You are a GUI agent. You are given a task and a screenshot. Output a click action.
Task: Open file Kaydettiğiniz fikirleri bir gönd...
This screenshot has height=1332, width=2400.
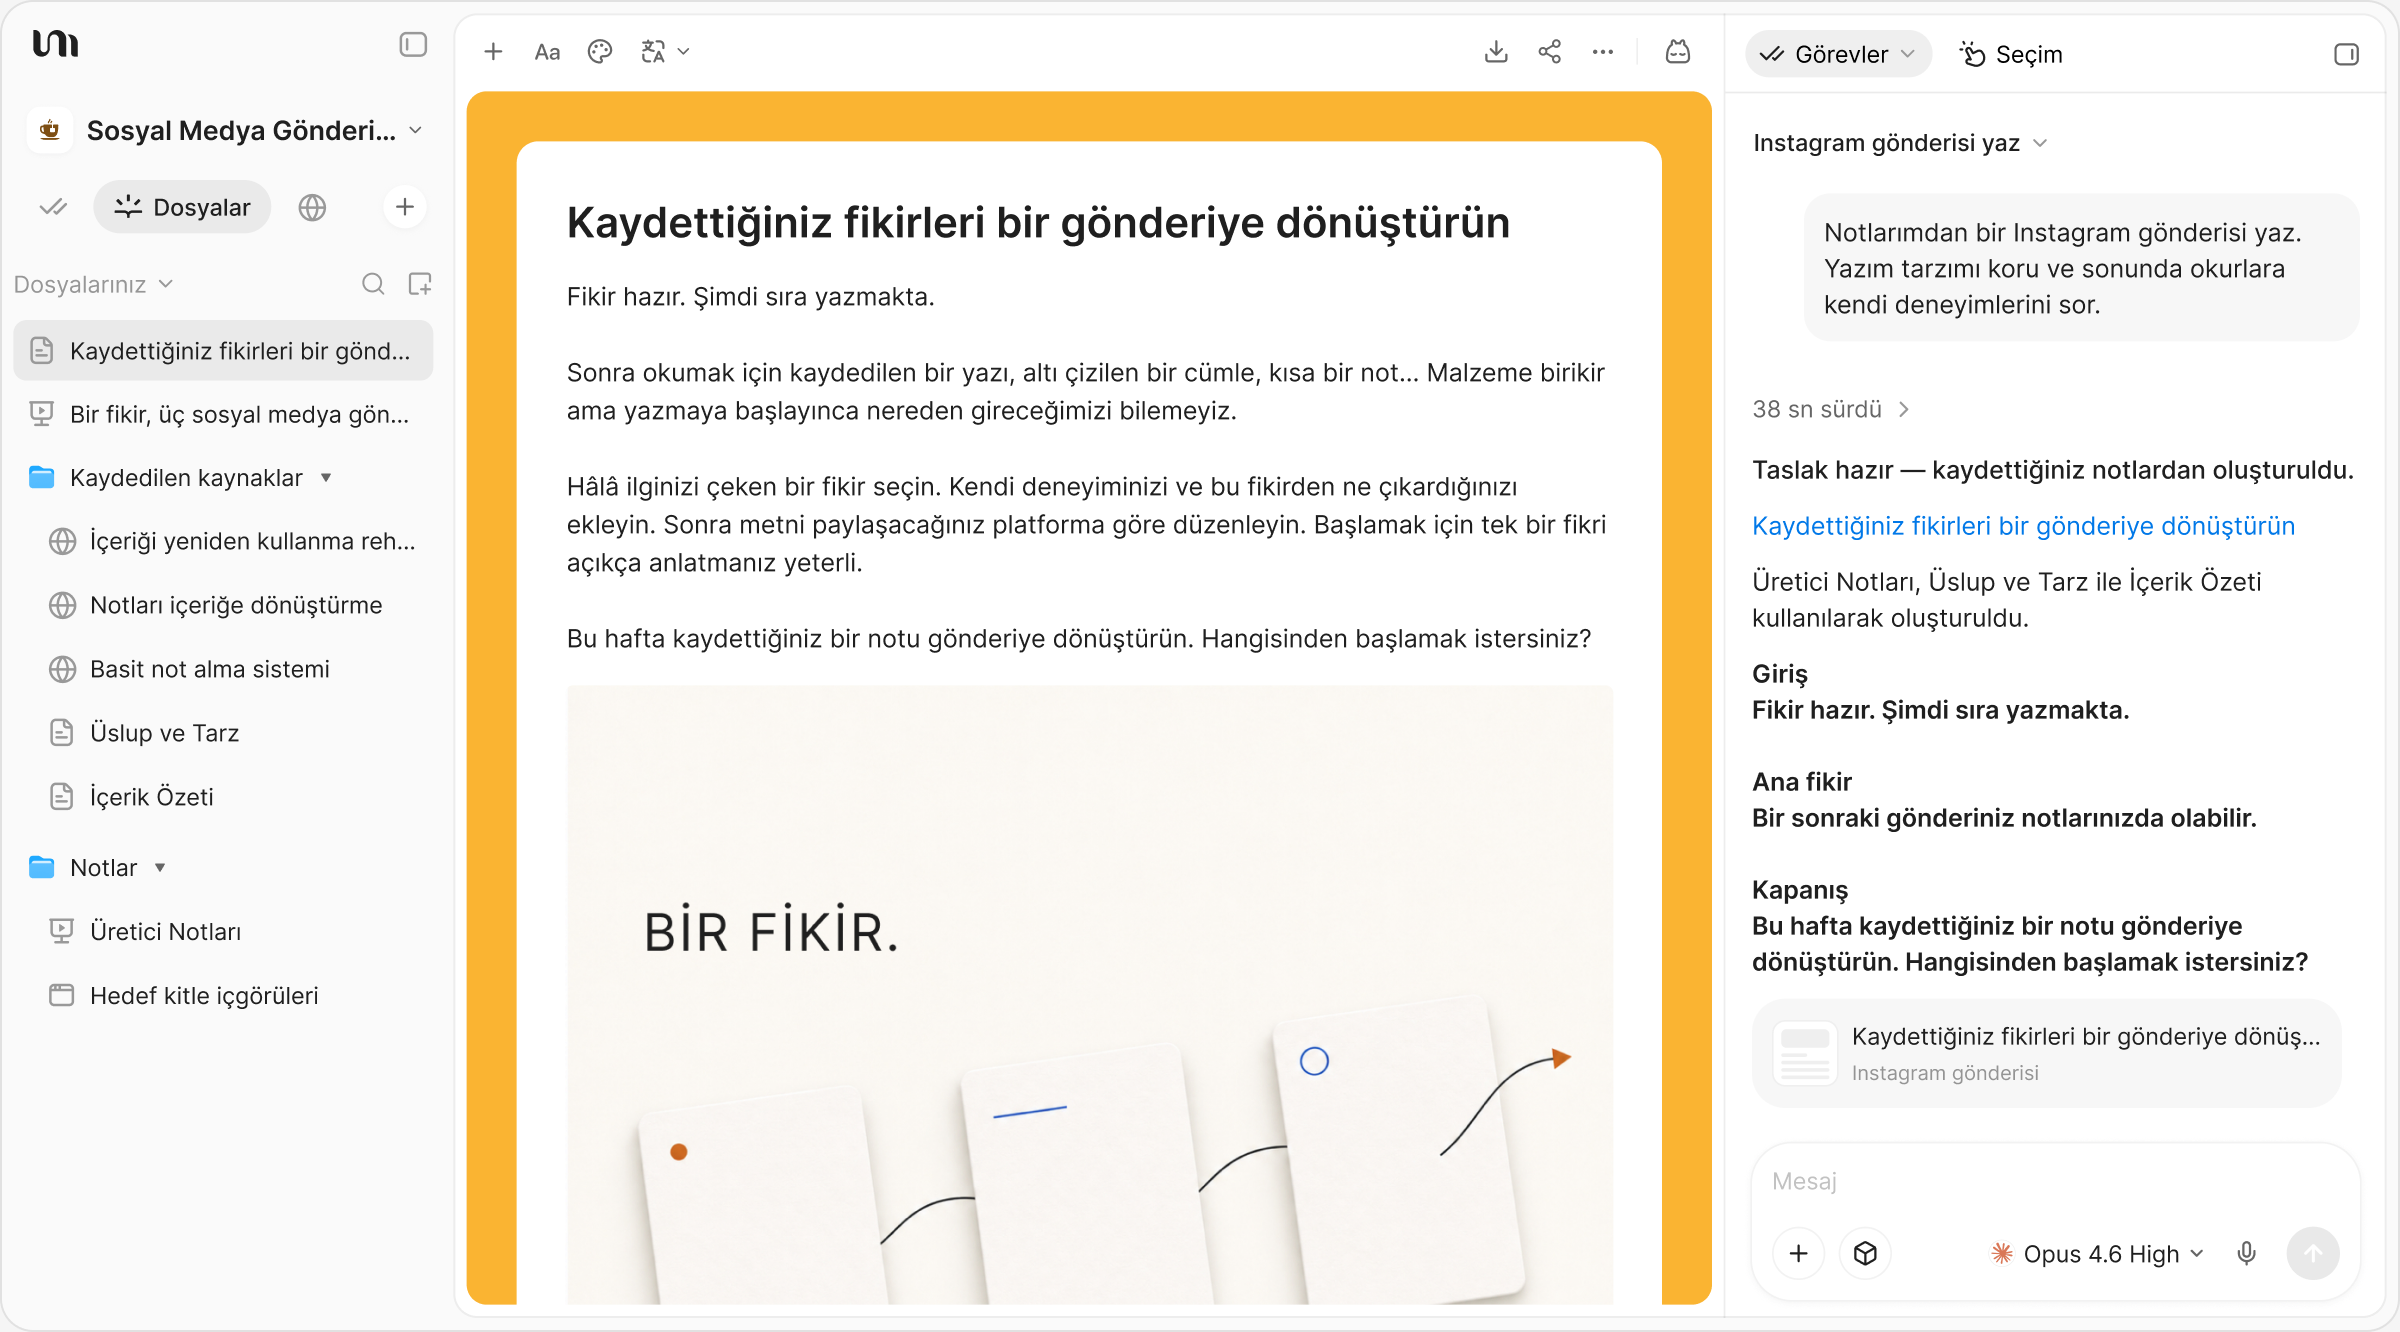pos(223,351)
